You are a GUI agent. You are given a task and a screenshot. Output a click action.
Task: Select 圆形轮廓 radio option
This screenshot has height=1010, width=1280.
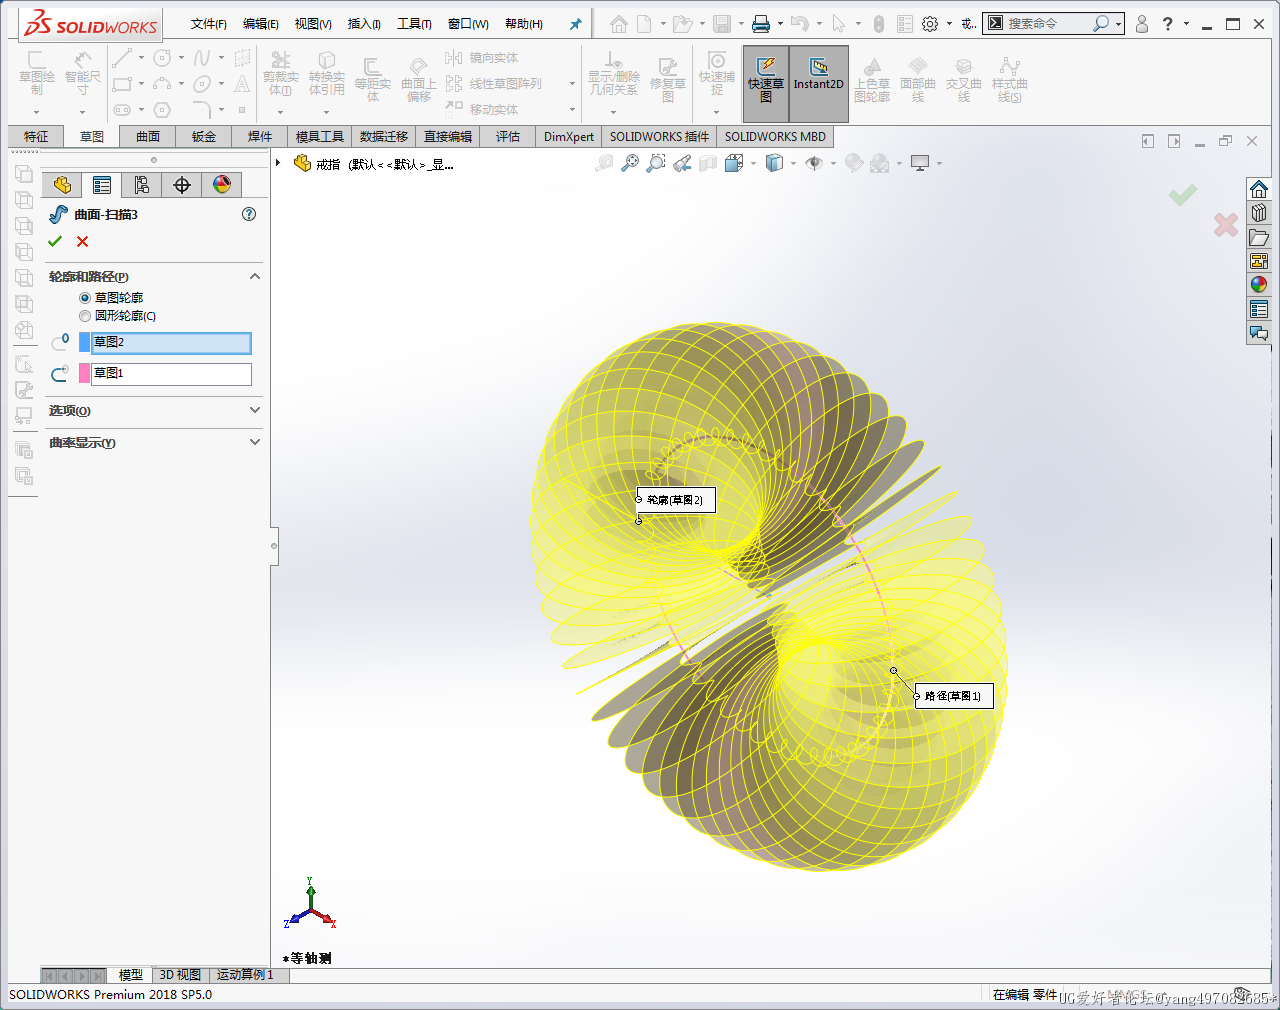click(x=85, y=316)
